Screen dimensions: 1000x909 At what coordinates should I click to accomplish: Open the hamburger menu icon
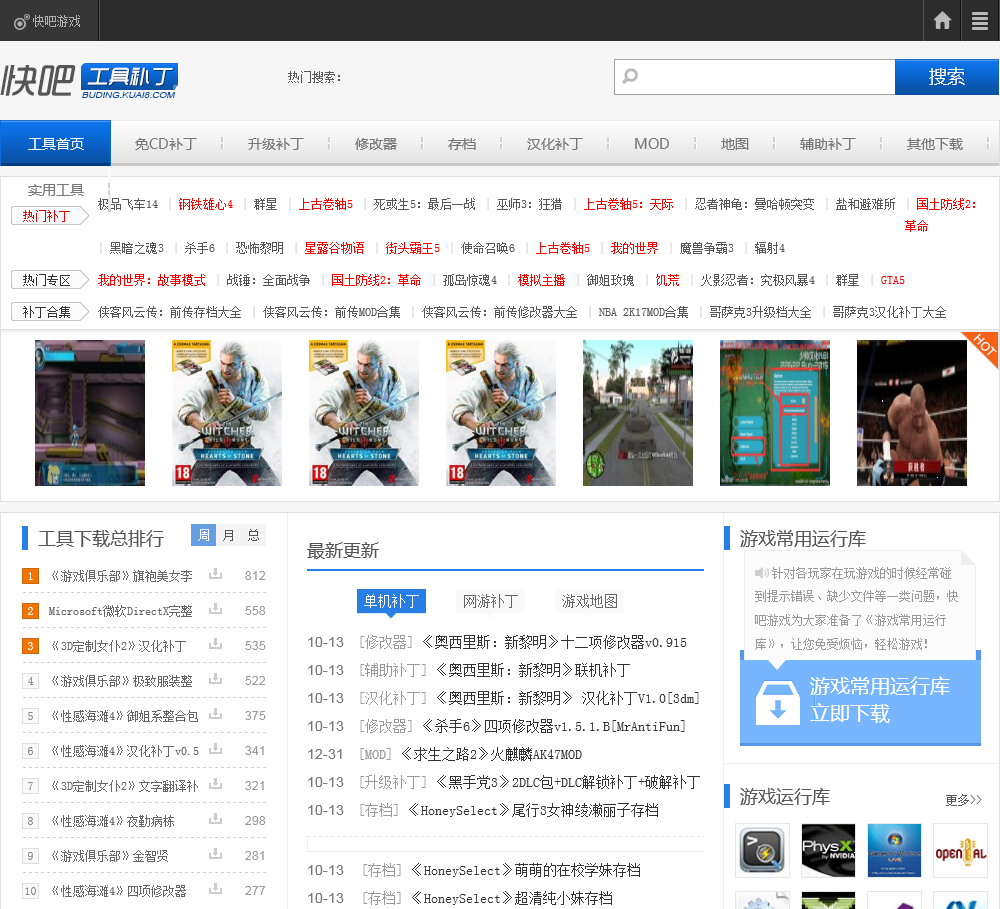[x=980, y=20]
